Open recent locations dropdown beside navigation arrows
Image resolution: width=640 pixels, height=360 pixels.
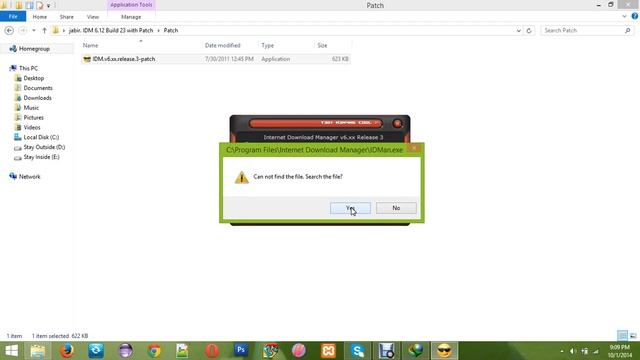coord(33,31)
